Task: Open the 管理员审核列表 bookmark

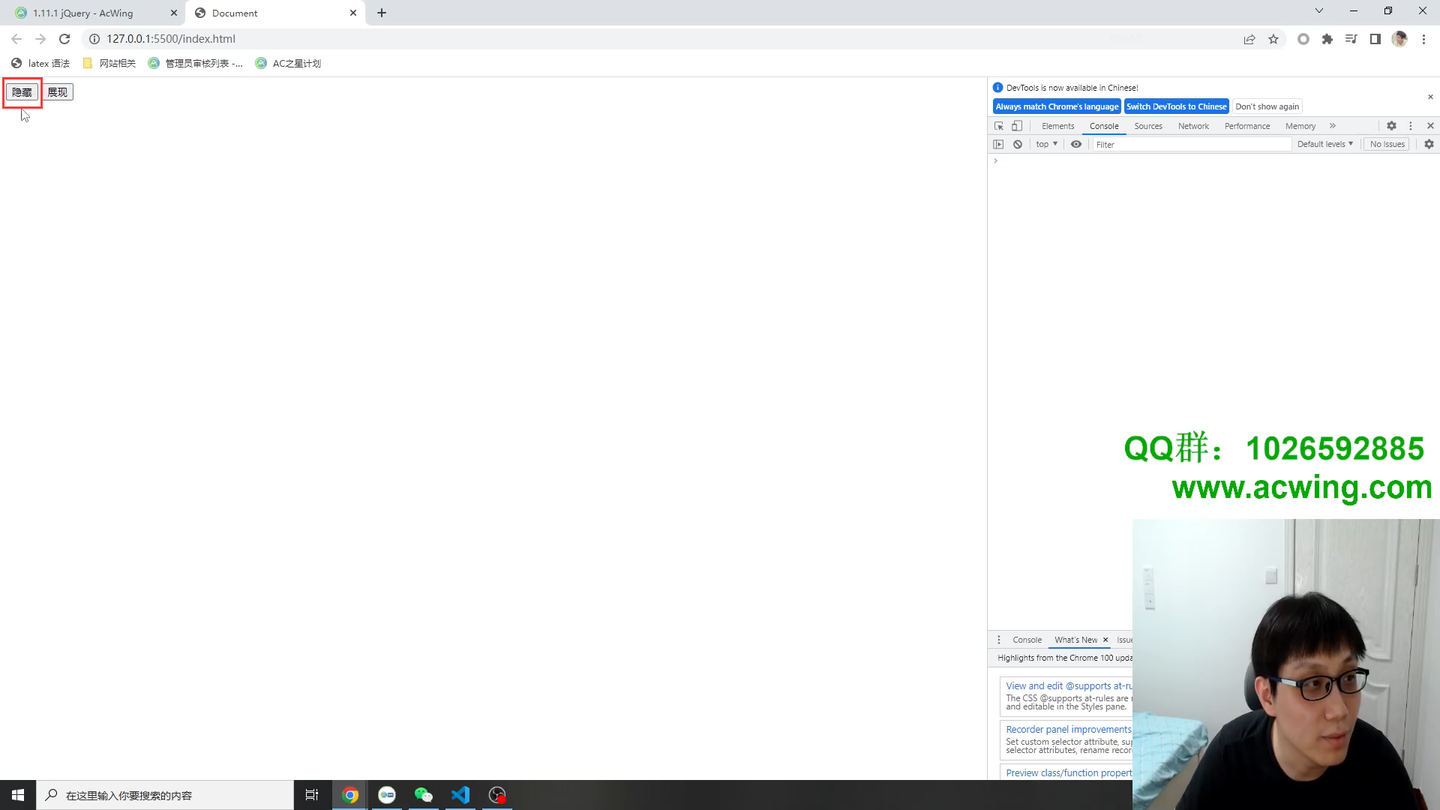Action: (195, 63)
